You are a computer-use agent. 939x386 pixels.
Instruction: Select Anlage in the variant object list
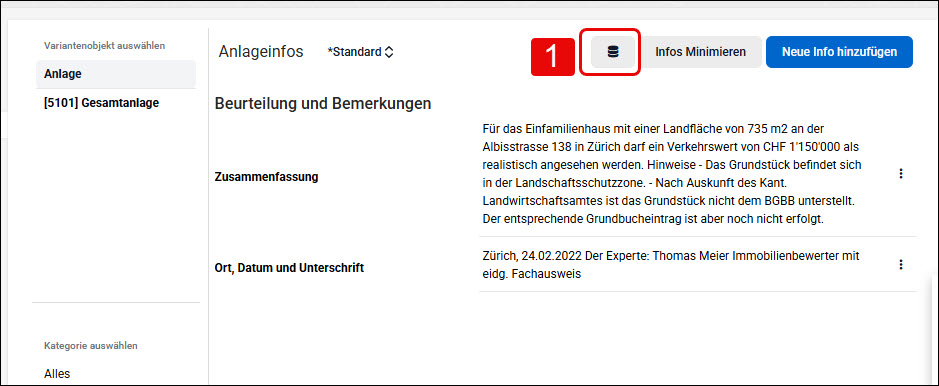pos(116,74)
